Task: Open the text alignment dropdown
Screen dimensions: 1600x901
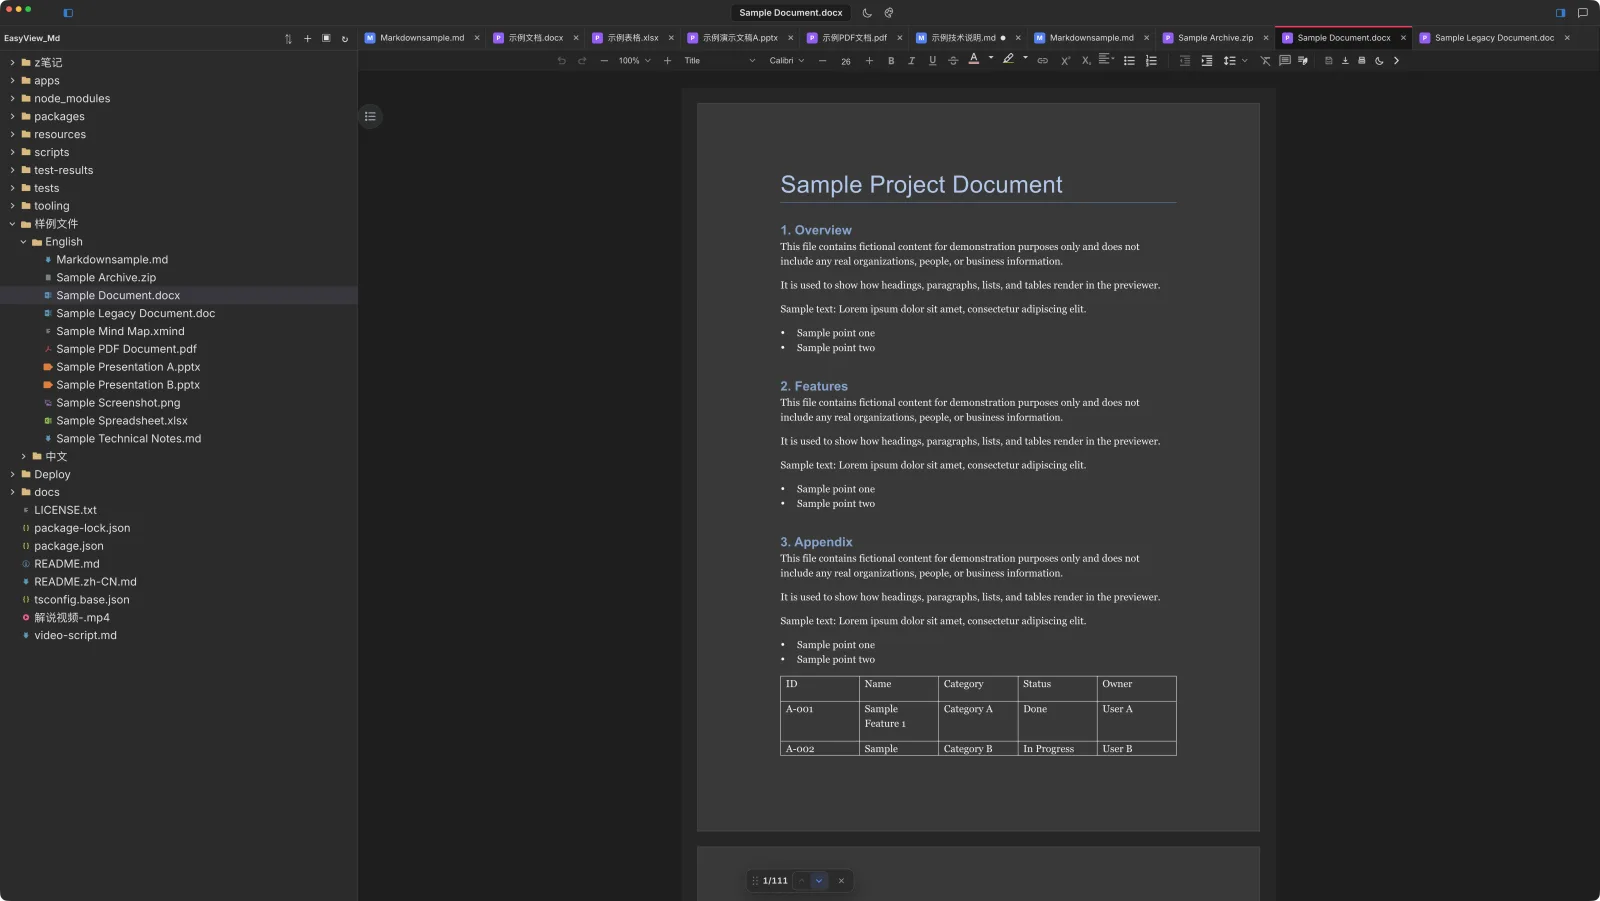Action: coord(1107,60)
